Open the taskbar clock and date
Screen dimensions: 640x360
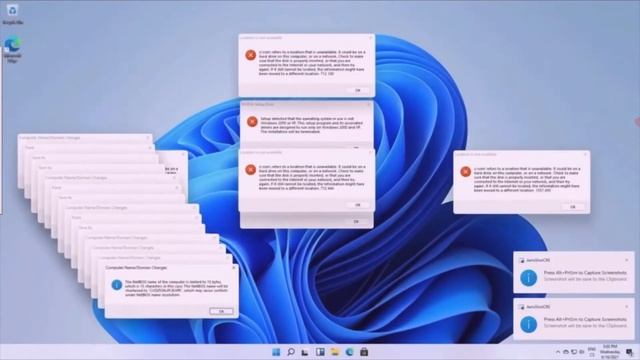(610, 351)
